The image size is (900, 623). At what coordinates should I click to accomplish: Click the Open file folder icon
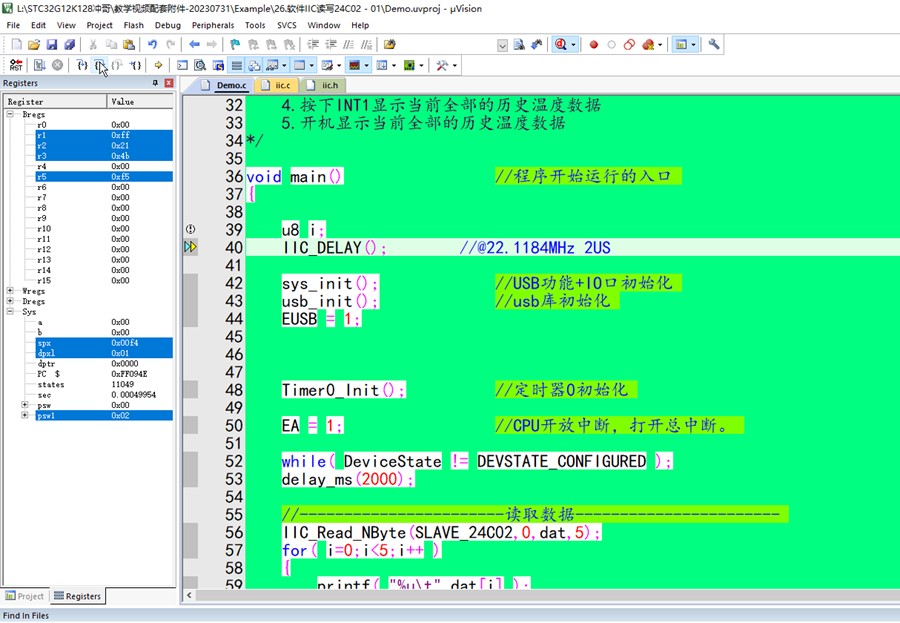[x=34, y=45]
